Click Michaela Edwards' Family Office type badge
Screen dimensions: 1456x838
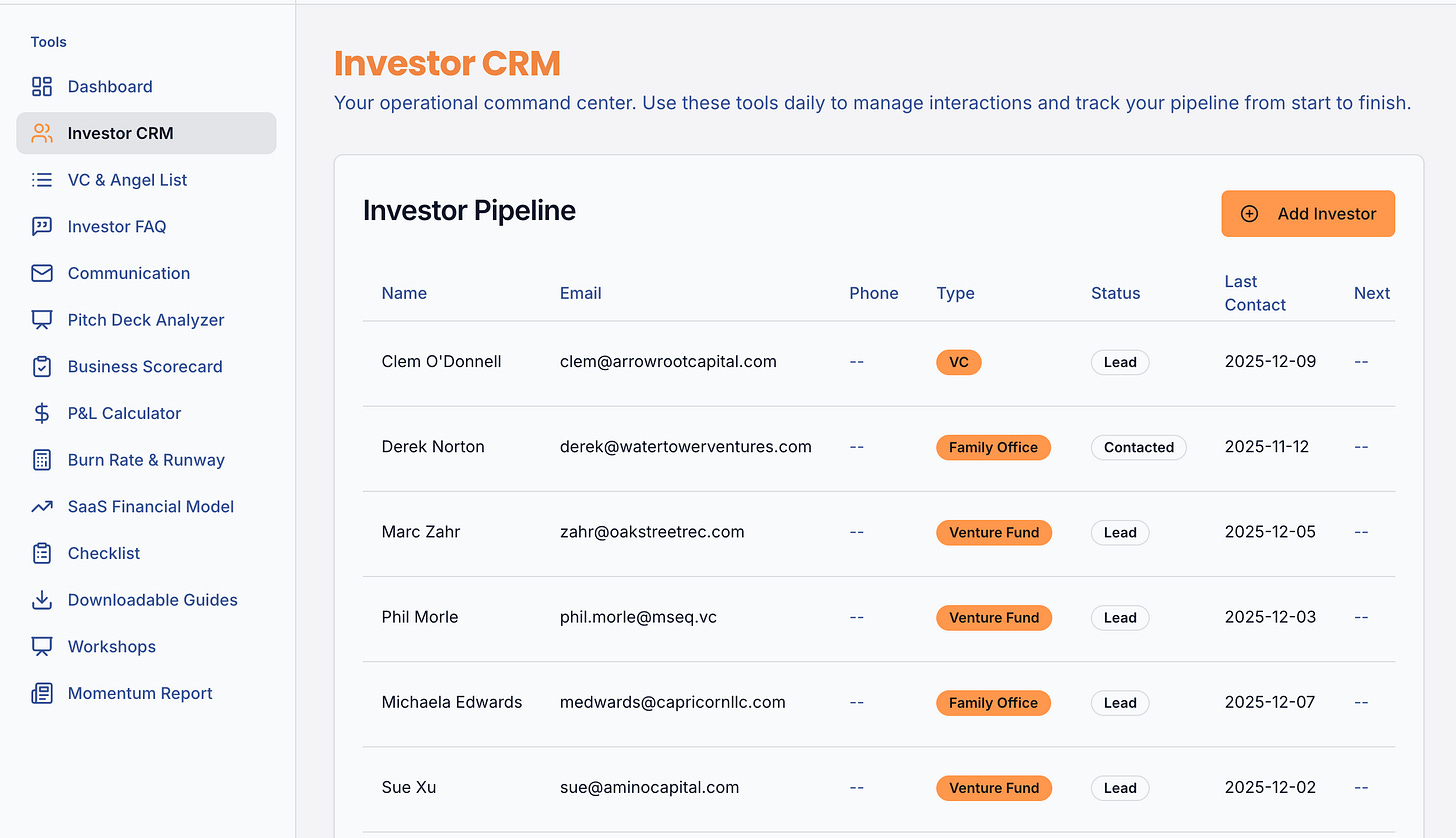[x=993, y=702]
